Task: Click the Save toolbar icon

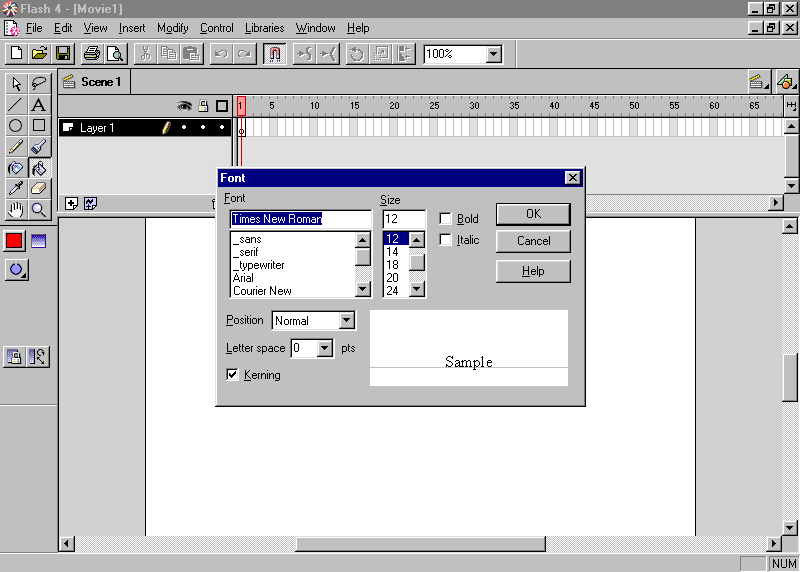Action: (63, 54)
